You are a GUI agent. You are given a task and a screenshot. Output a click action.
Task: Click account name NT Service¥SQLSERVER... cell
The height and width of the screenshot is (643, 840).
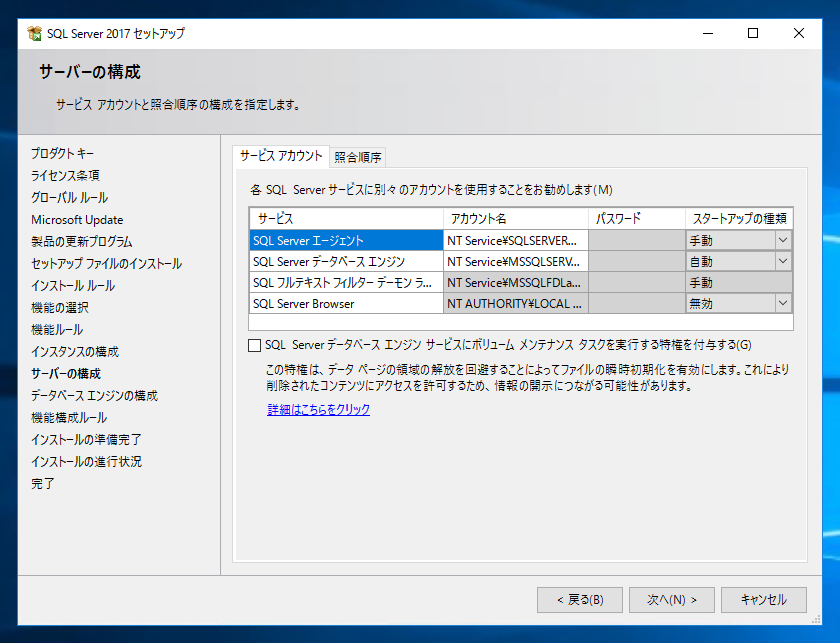click(516, 240)
